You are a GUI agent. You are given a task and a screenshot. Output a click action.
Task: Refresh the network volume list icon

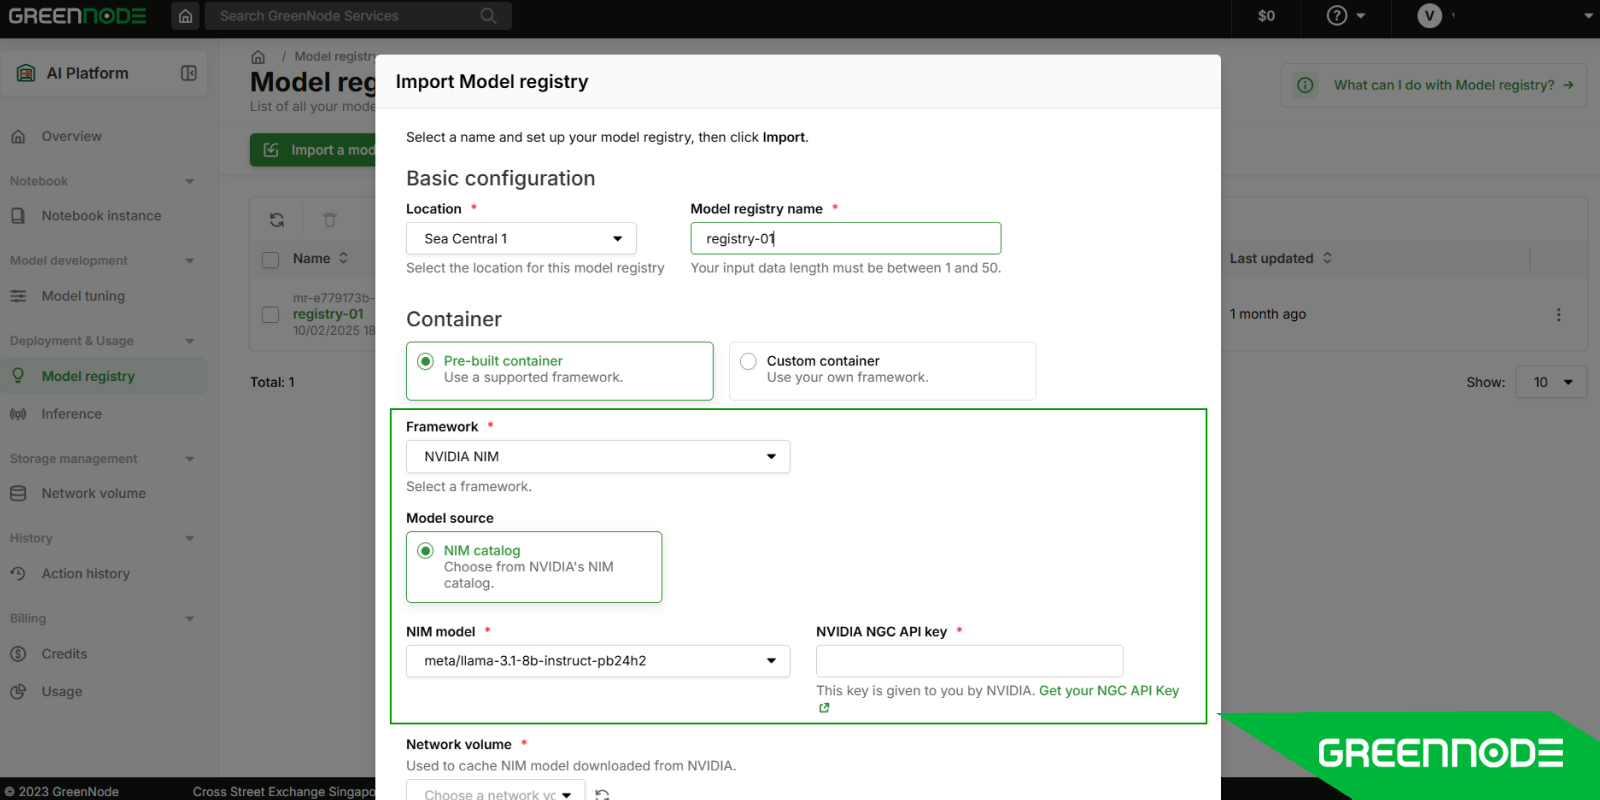[x=602, y=794]
